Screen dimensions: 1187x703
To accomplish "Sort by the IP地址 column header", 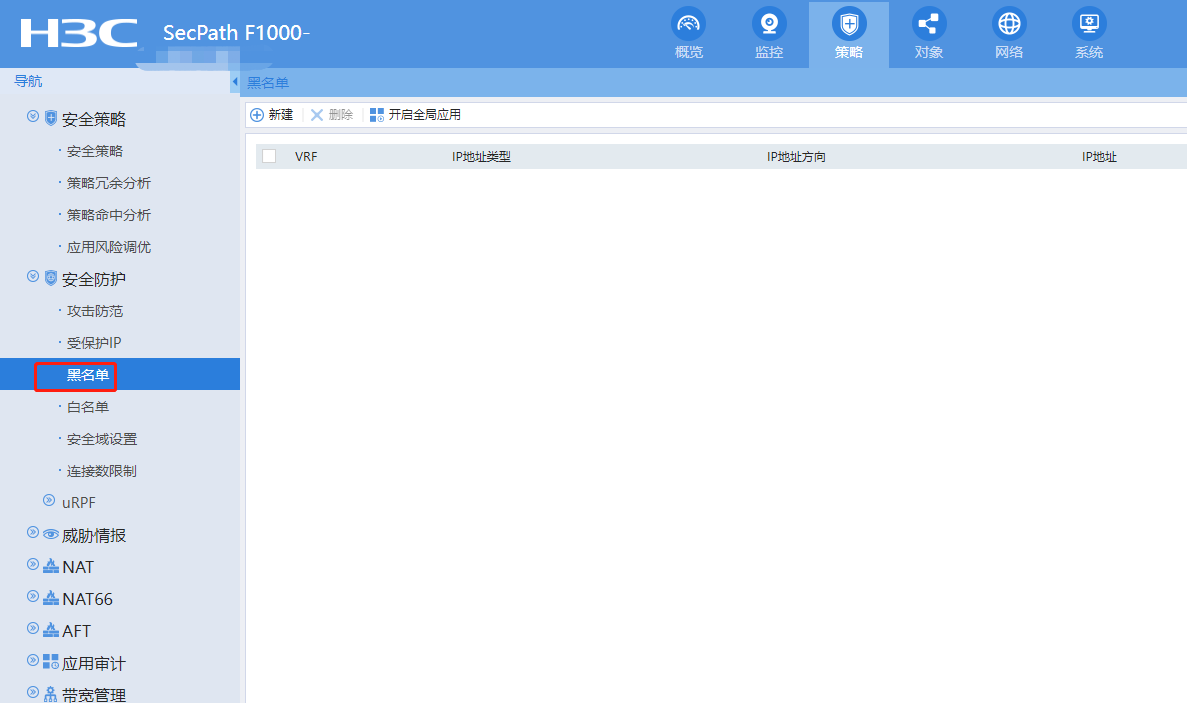I will pyautogui.click(x=1099, y=157).
